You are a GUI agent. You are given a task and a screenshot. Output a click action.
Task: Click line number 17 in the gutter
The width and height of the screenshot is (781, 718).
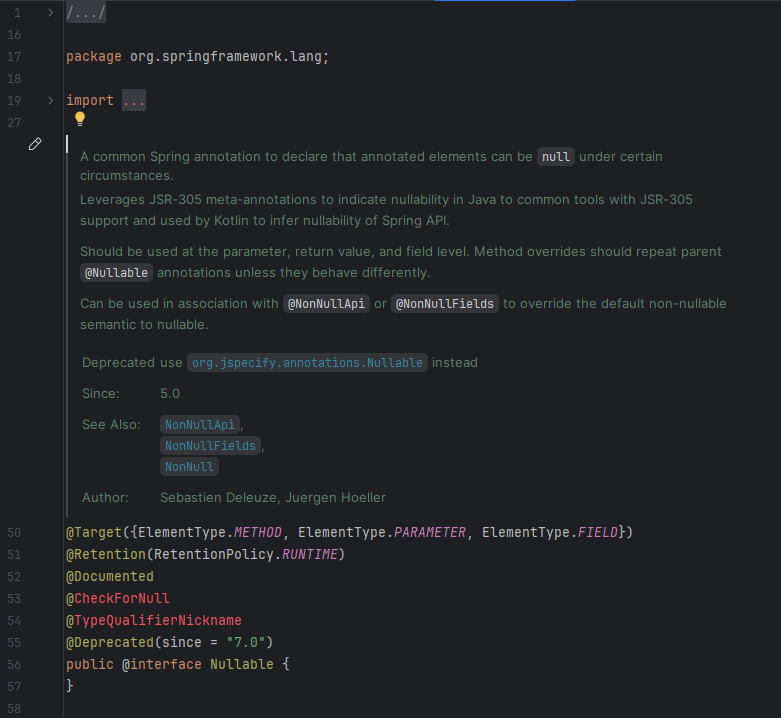(14, 57)
